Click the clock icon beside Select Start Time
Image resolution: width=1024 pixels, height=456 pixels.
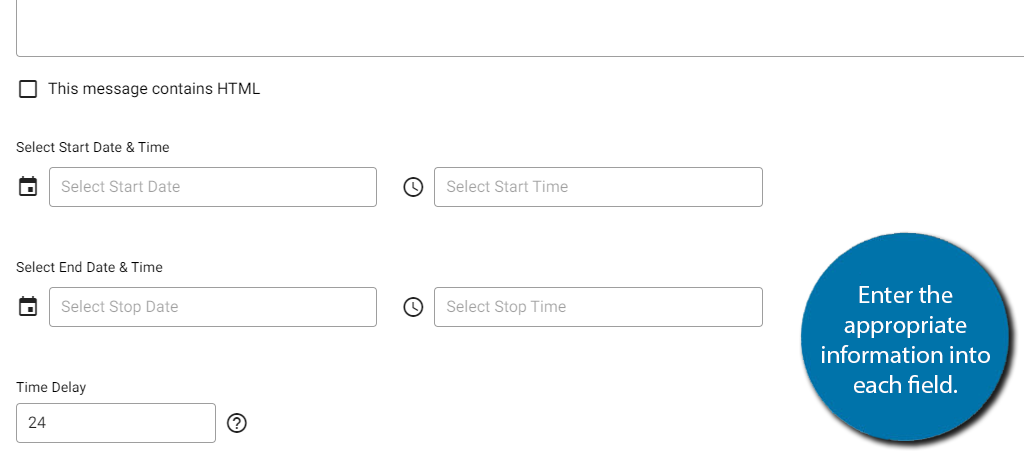click(413, 187)
